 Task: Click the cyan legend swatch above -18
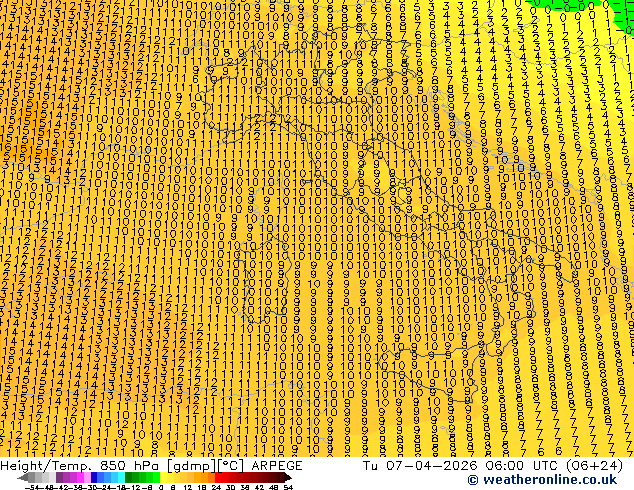121,477
